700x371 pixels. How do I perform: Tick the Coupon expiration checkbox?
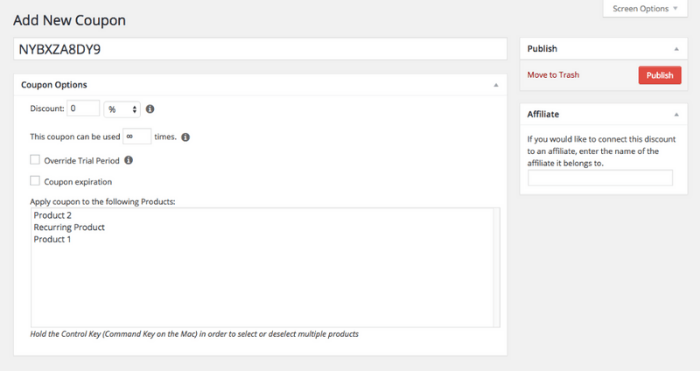click(x=35, y=181)
